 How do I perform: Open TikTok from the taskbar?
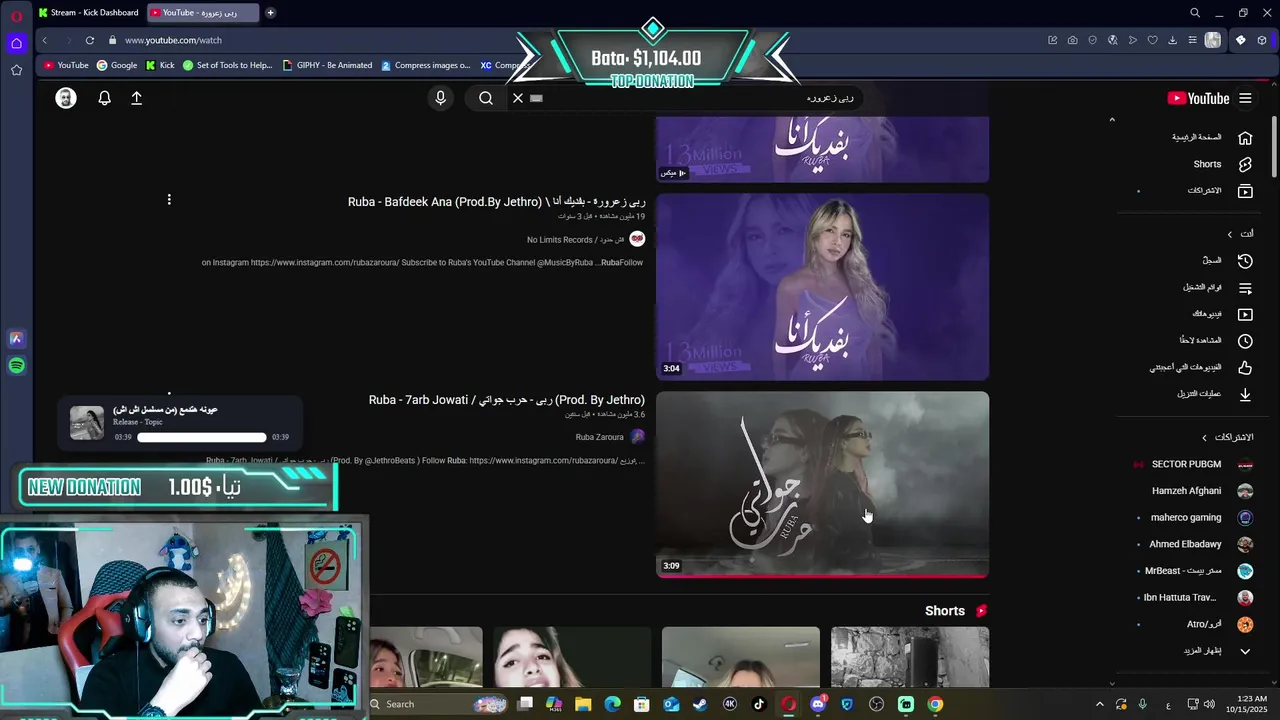(759, 704)
